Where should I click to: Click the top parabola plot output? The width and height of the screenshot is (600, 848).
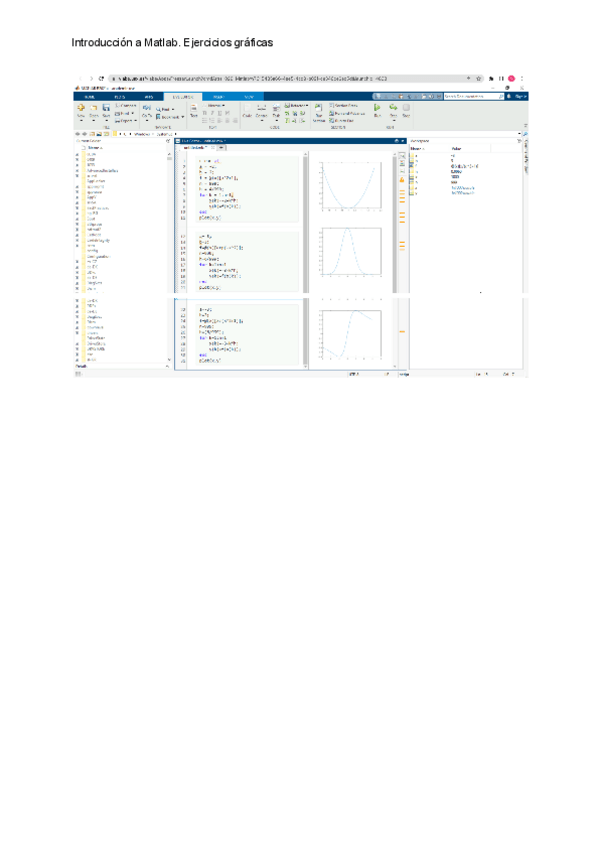[348, 187]
